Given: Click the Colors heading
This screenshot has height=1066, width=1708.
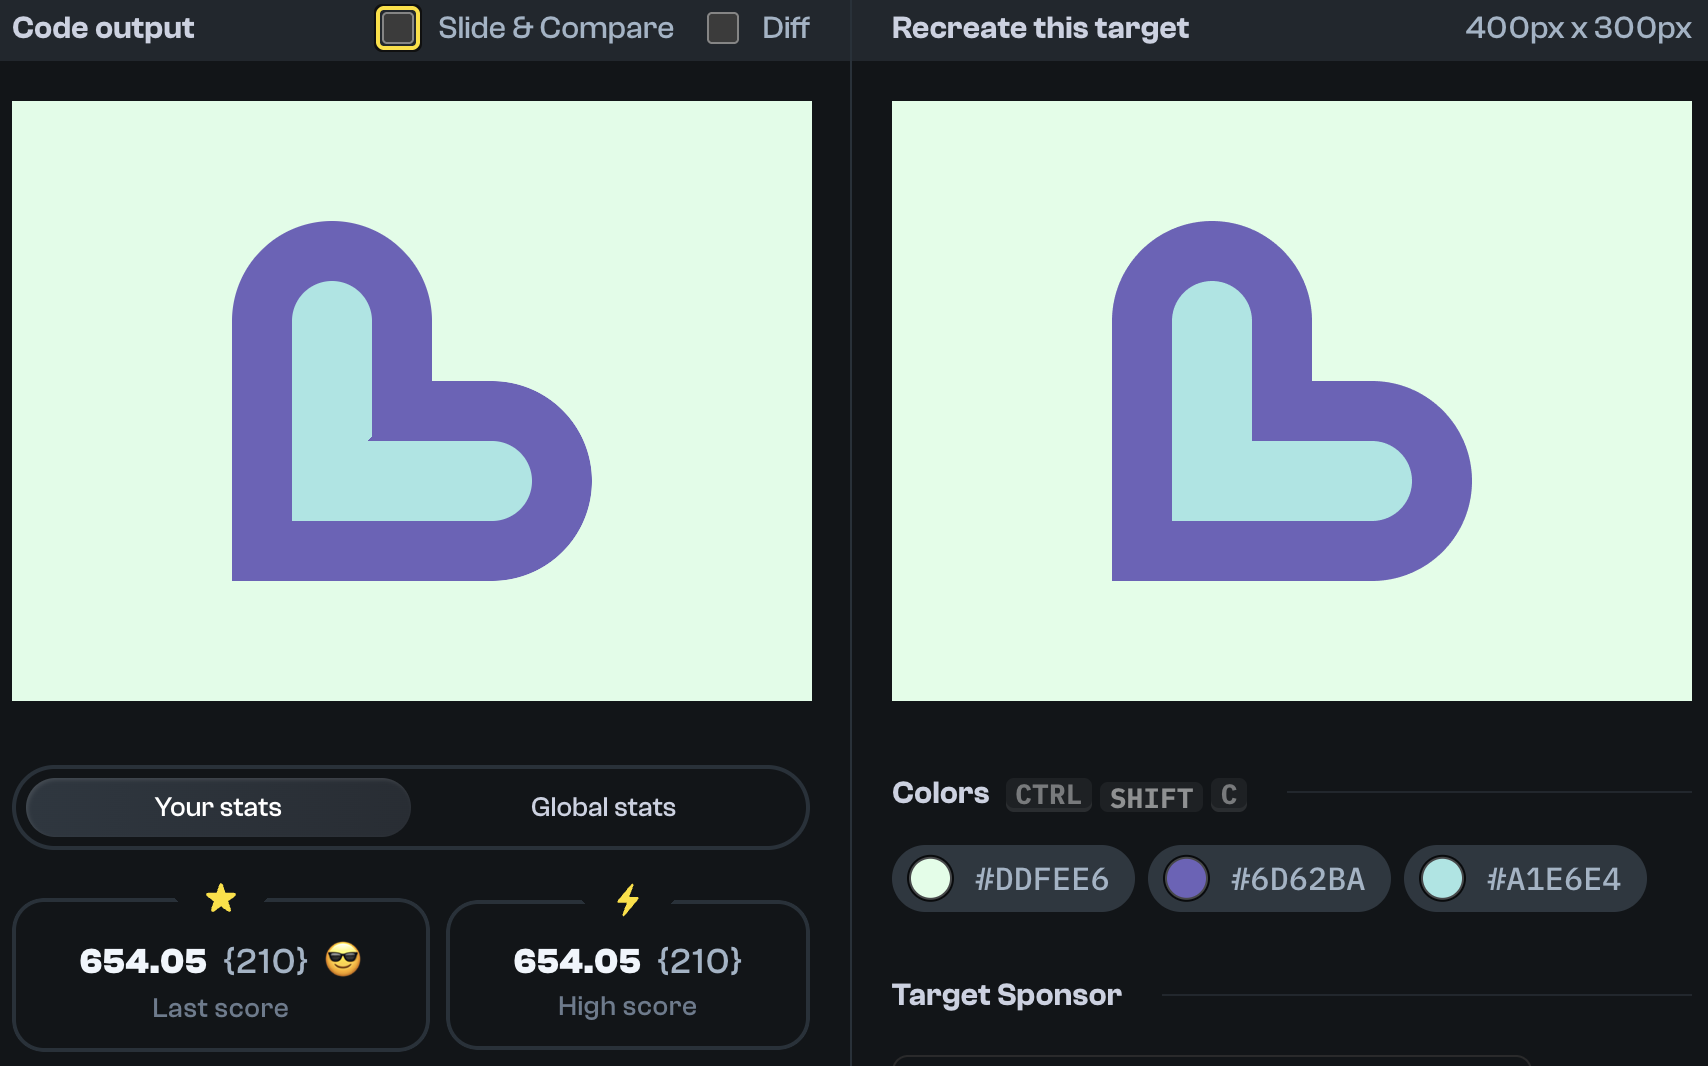Looking at the screenshot, I should click(941, 793).
